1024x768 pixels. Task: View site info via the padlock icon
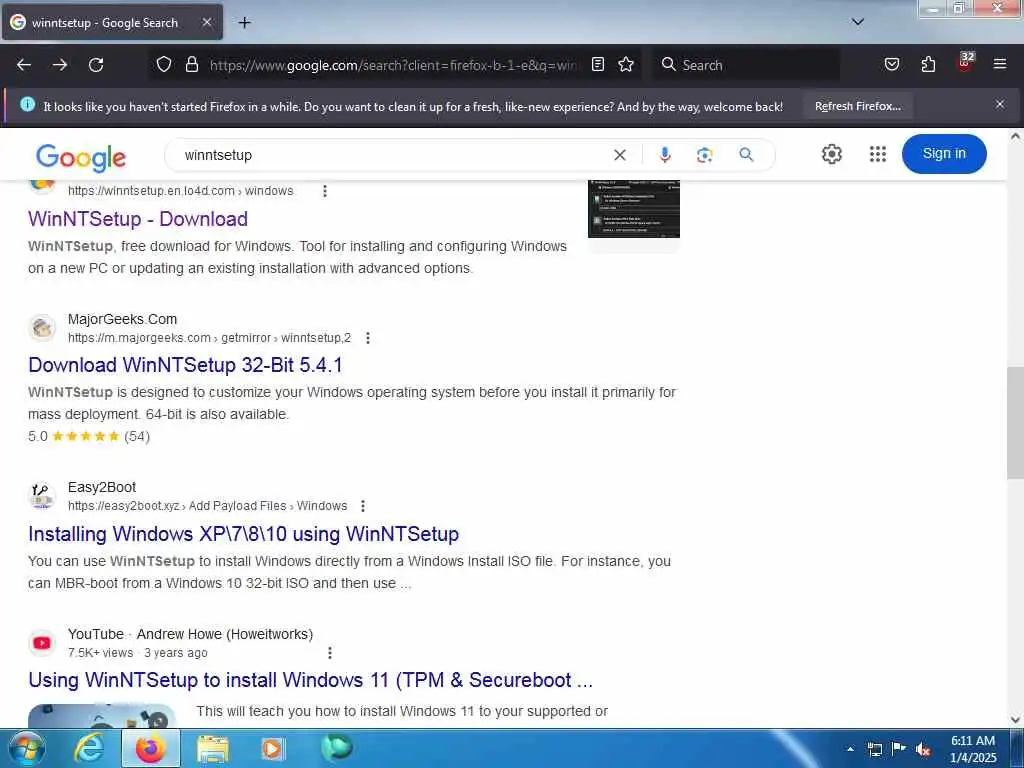[191, 64]
